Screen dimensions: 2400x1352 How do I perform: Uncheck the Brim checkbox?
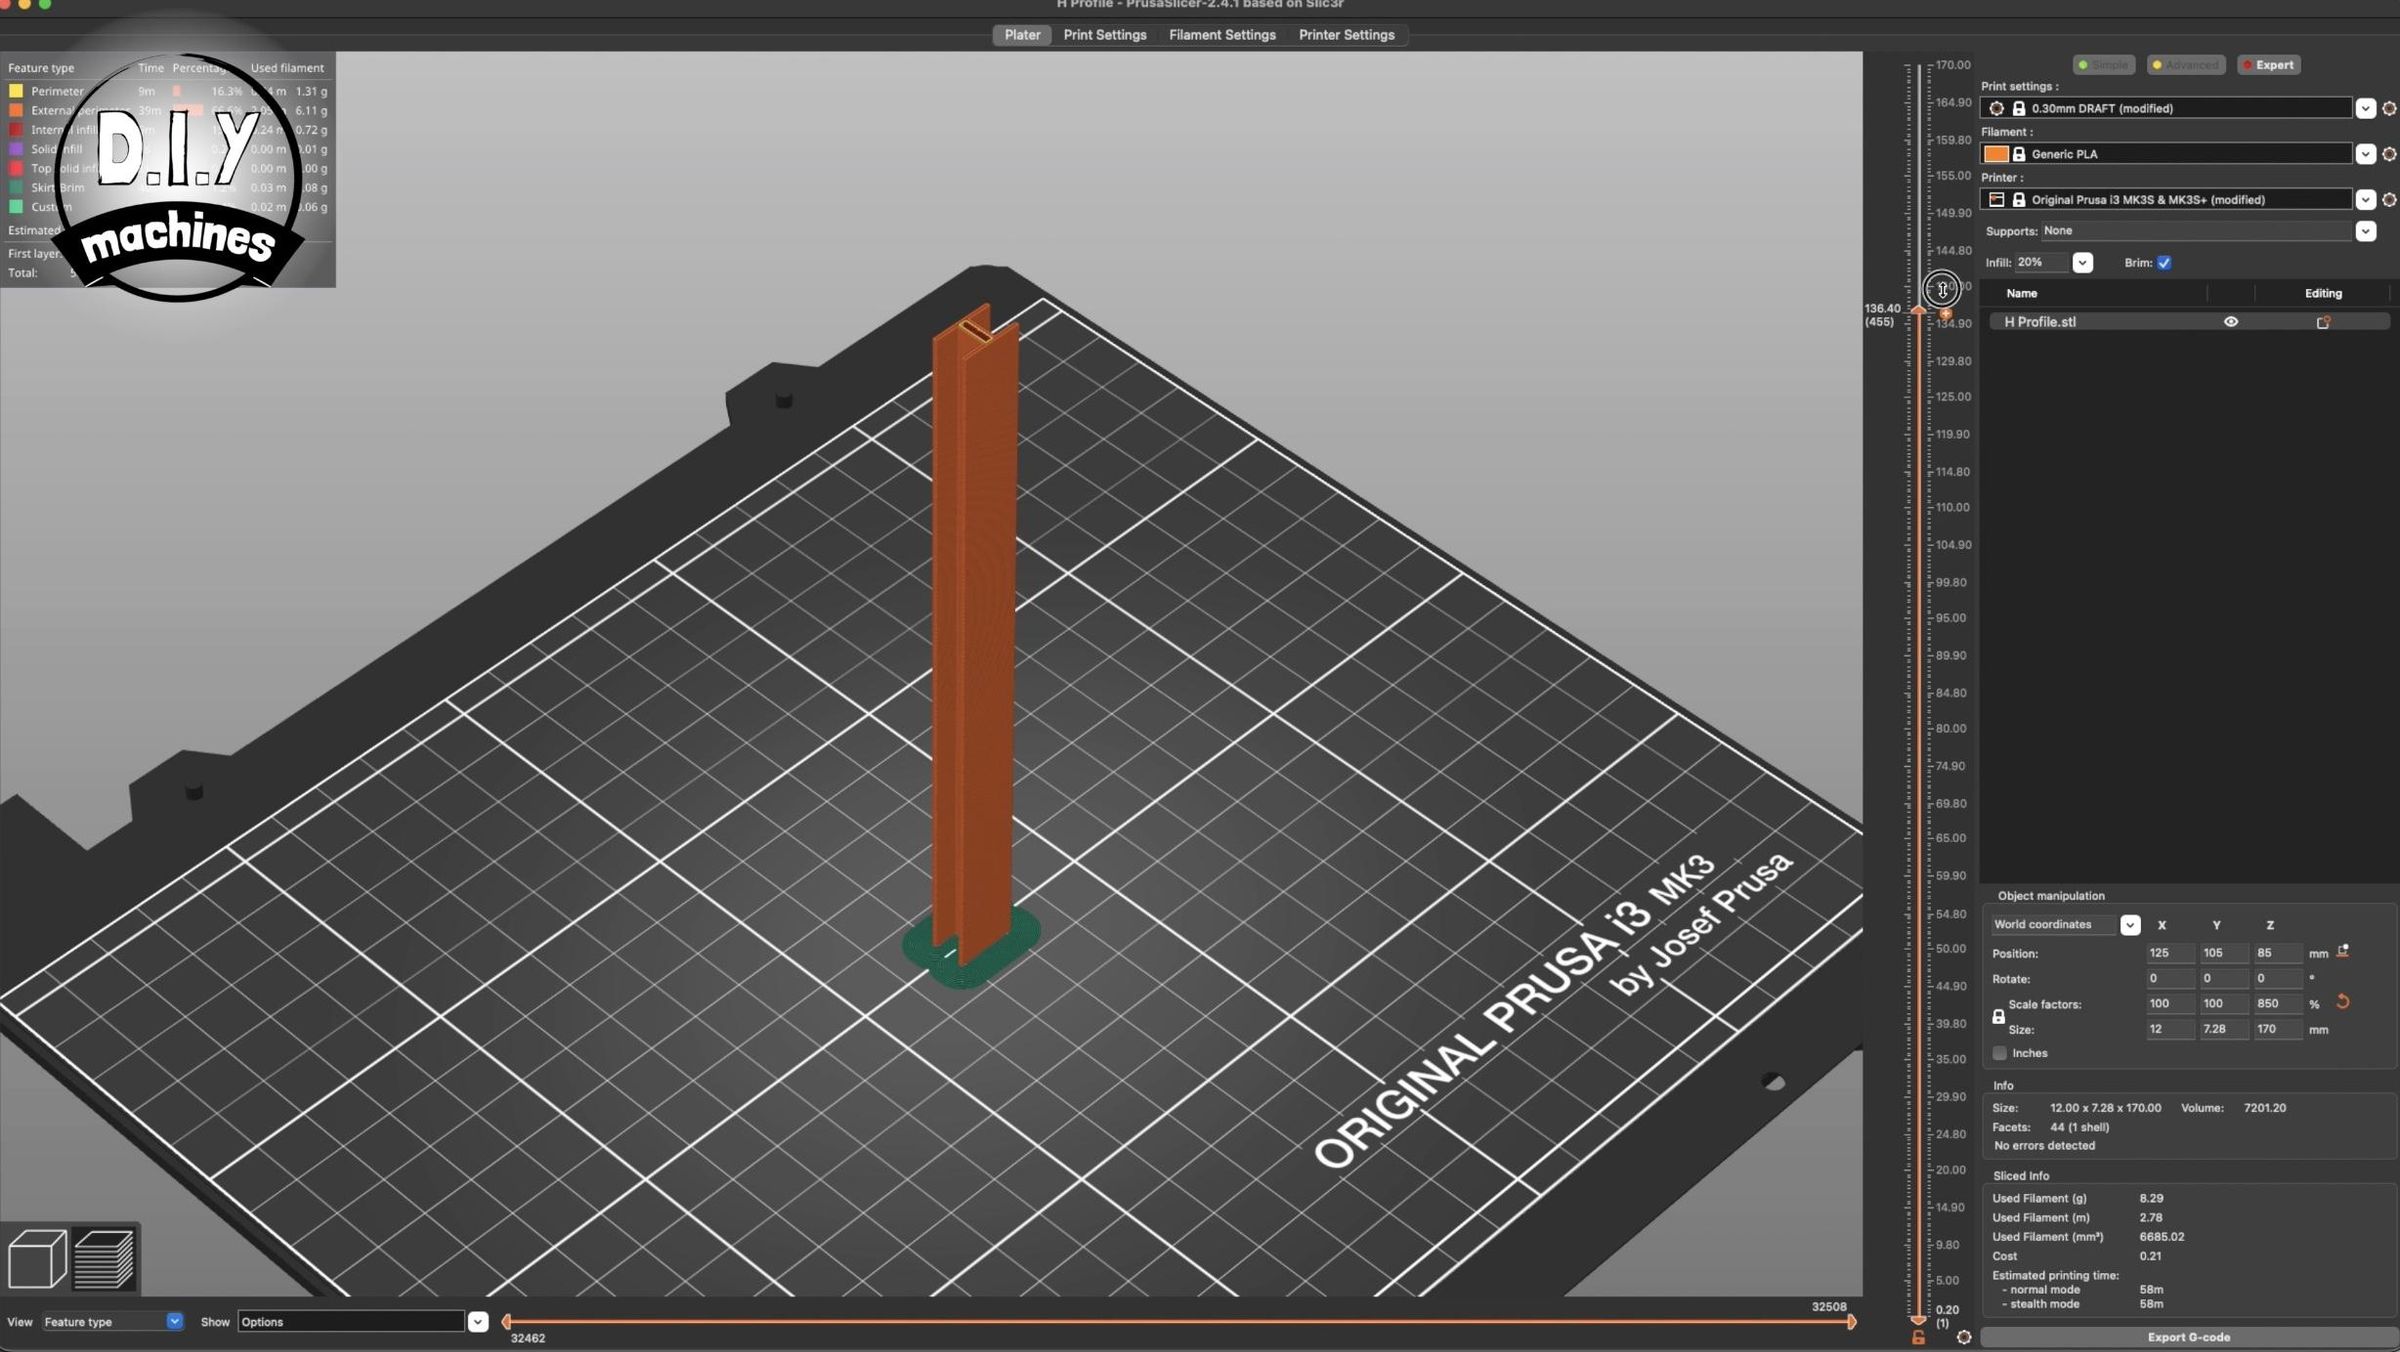pos(2163,262)
